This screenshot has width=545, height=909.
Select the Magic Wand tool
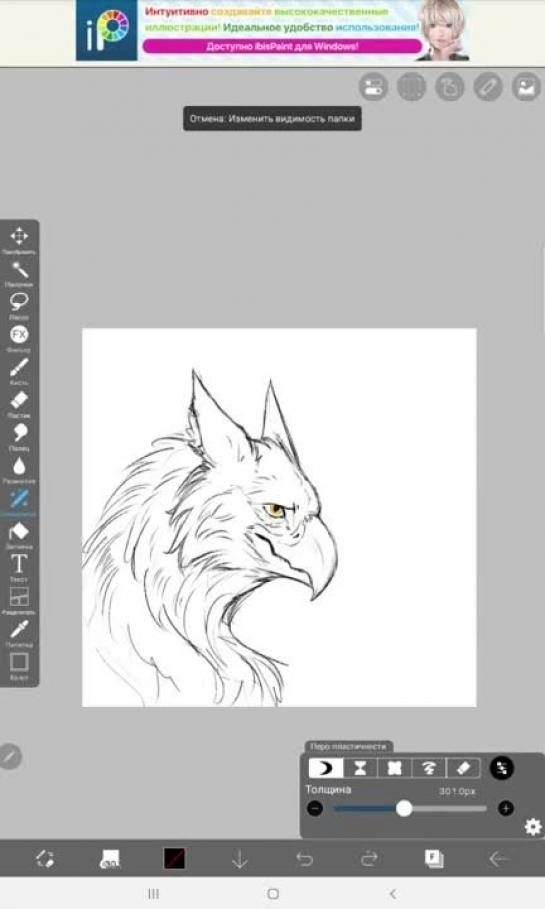click(19, 270)
